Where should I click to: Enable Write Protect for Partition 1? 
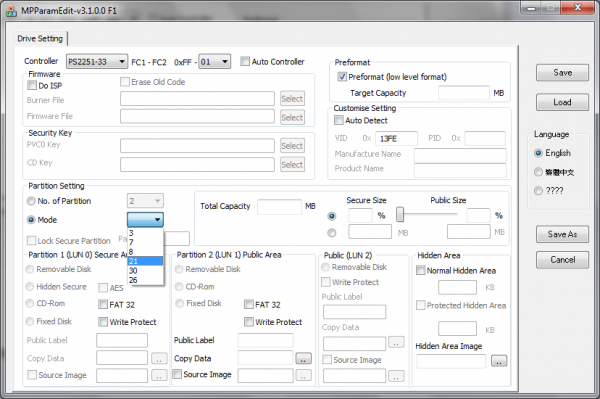[x=103, y=322]
